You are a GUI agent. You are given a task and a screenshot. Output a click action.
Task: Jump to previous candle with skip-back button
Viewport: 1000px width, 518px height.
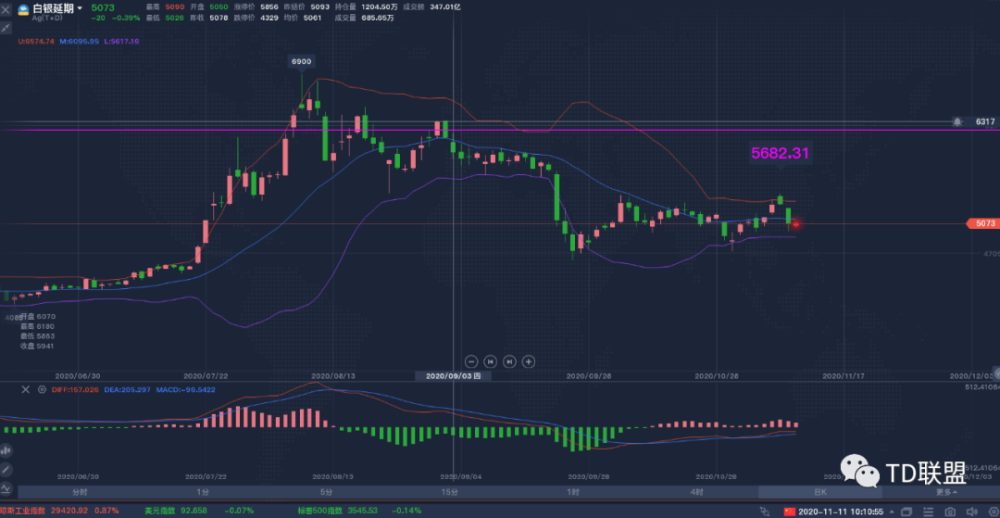pos(490,361)
